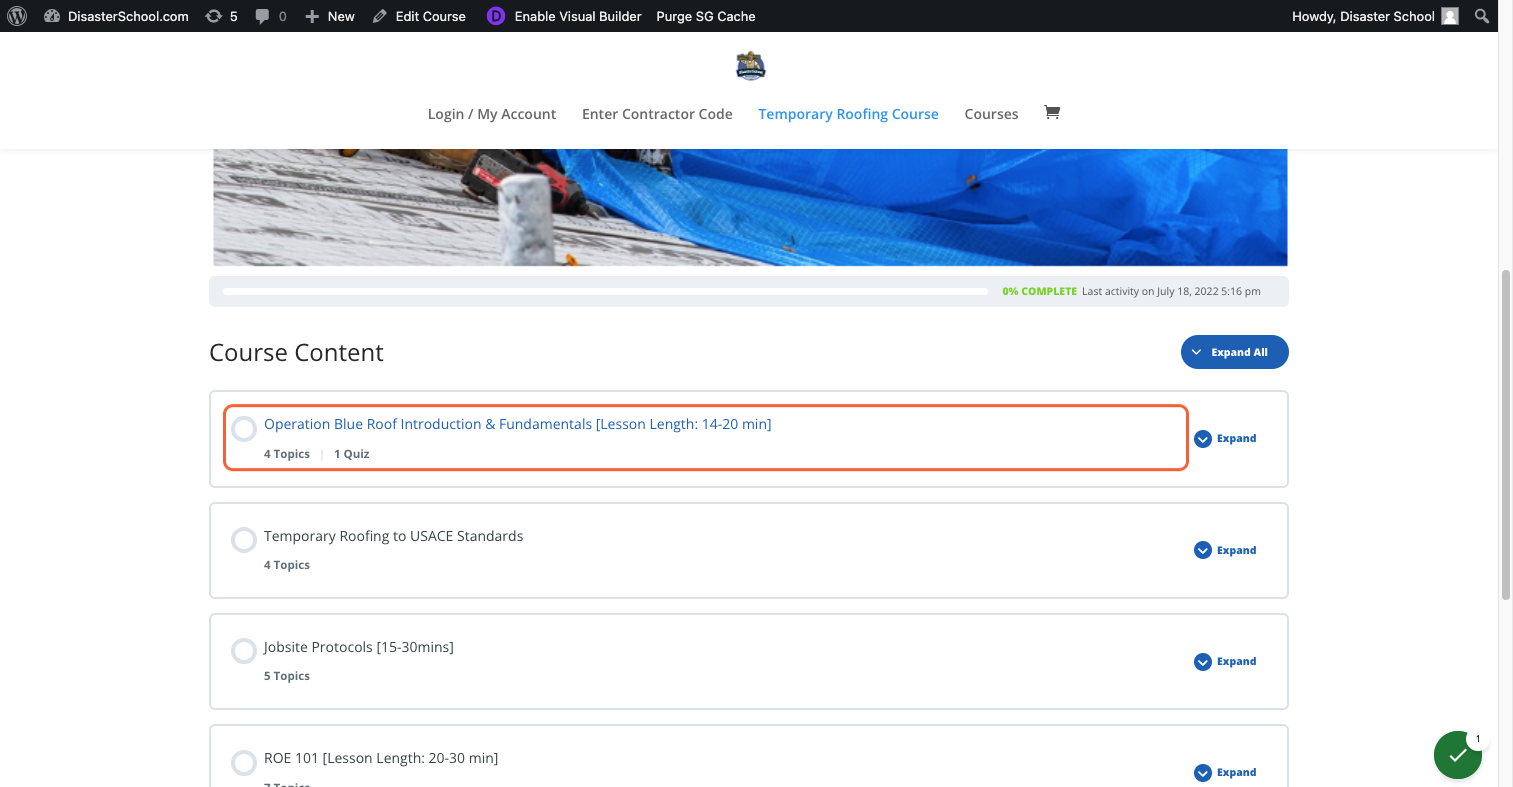Click Howdy, Disaster School account link

(1363, 16)
